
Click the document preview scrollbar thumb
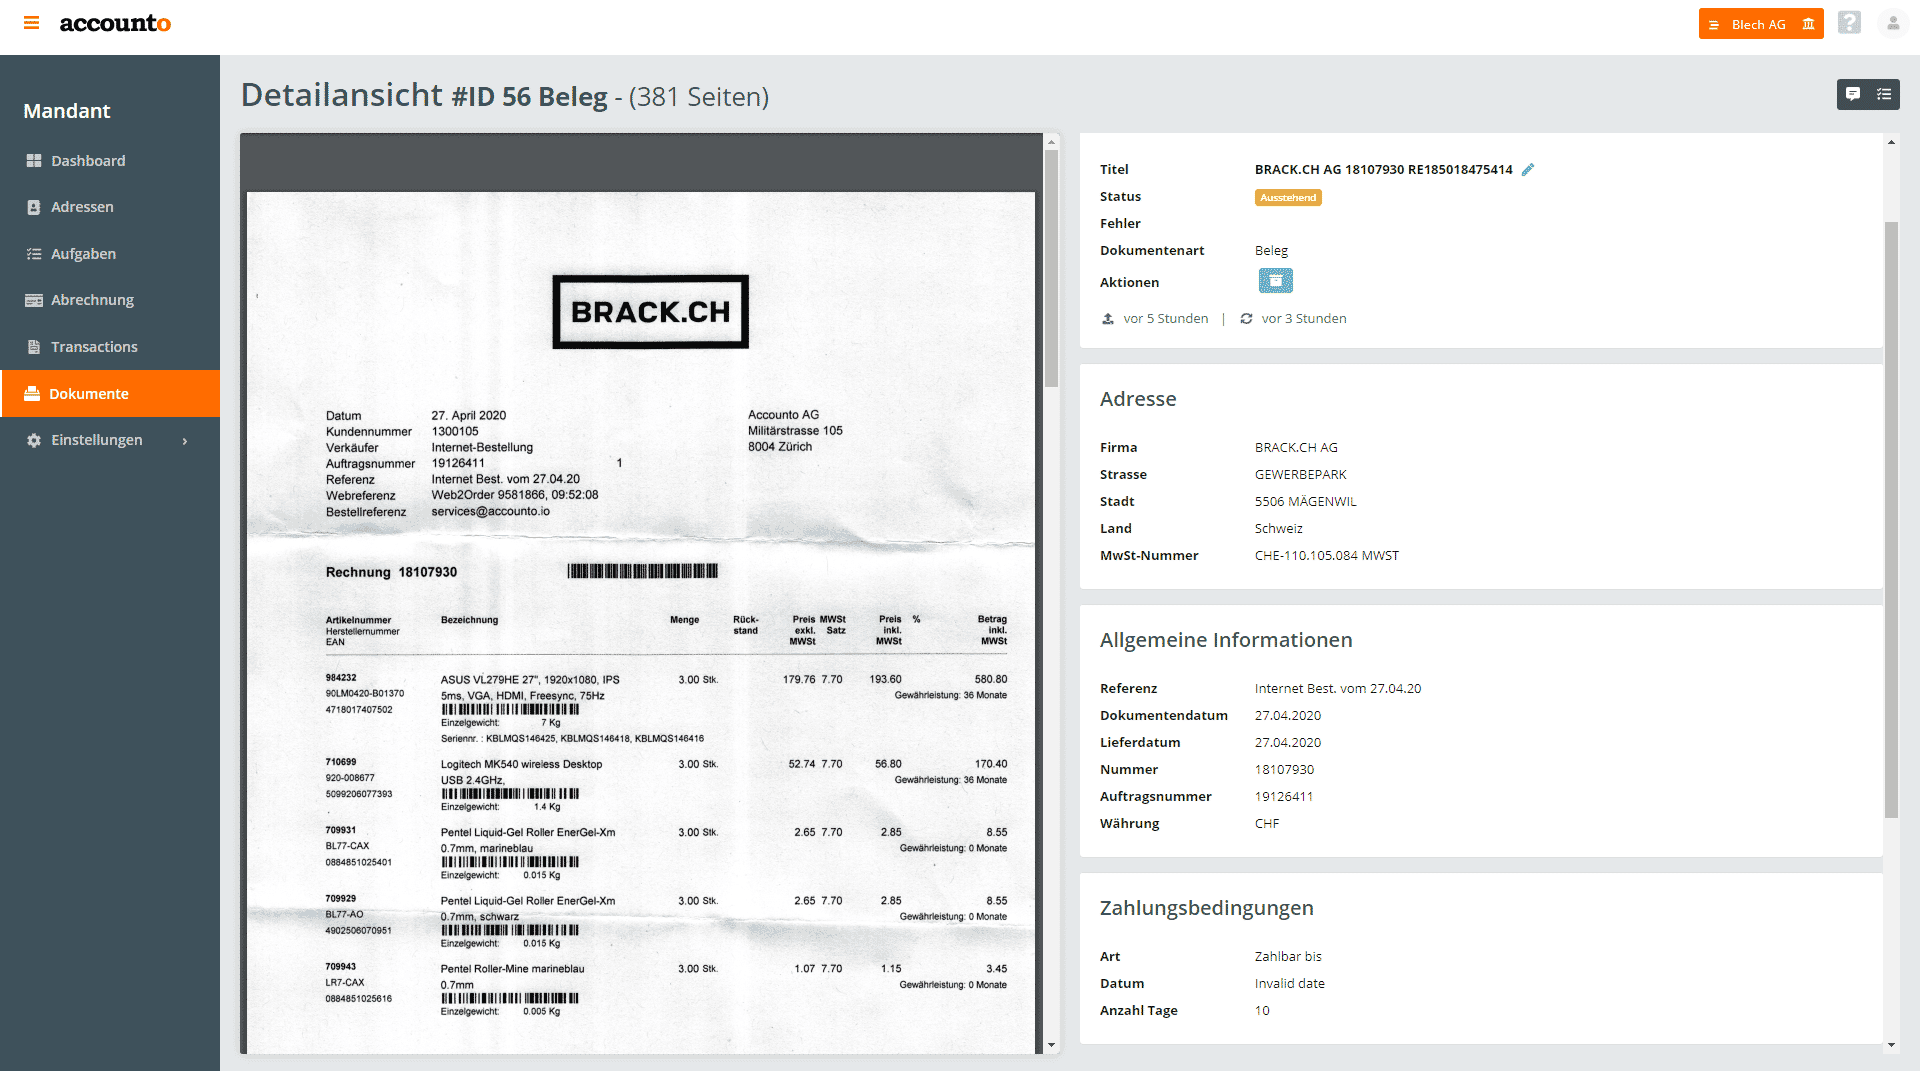[x=1051, y=268]
